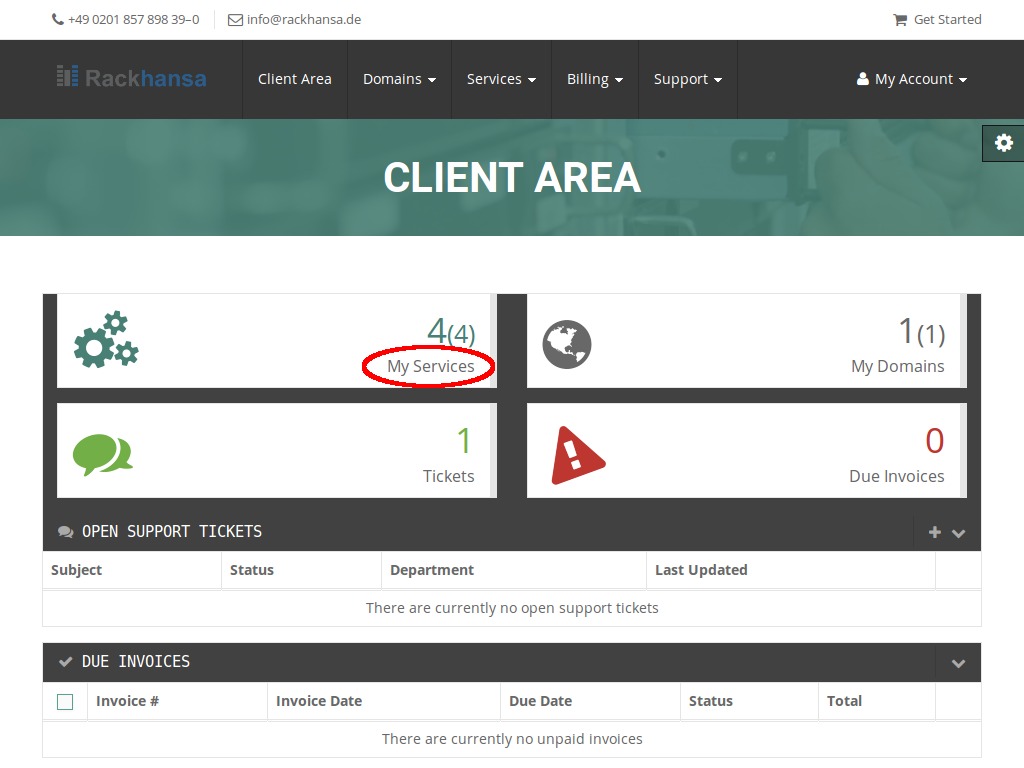Collapse the Due Invoices panel

coord(958,664)
